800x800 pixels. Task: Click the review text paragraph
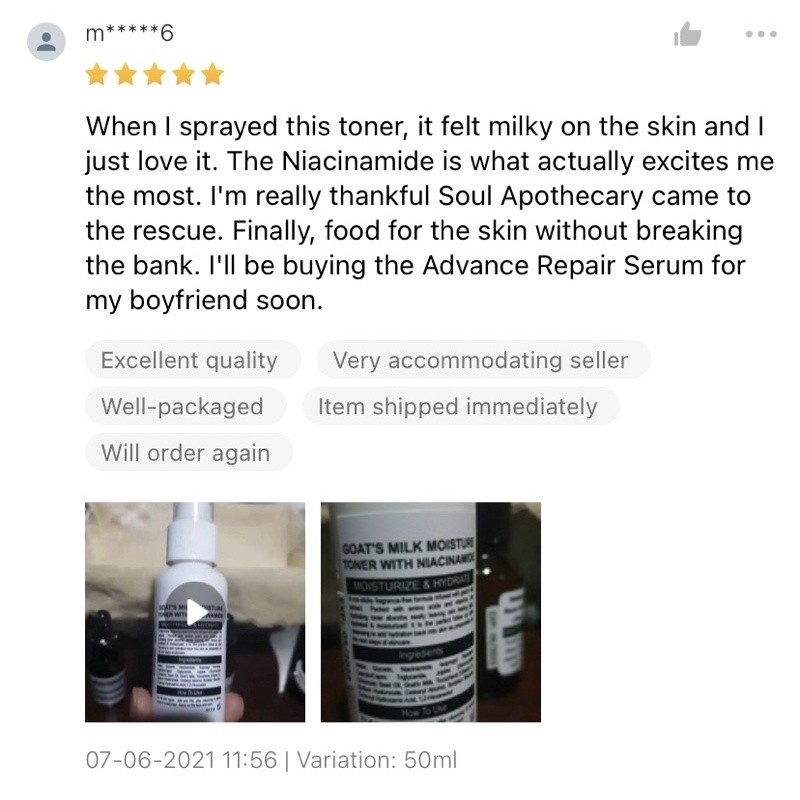430,213
